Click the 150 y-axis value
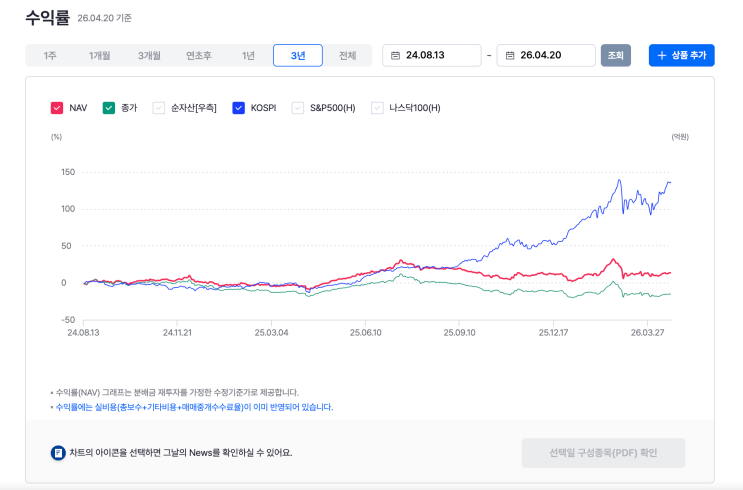The width and height of the screenshot is (743, 490). 68,172
